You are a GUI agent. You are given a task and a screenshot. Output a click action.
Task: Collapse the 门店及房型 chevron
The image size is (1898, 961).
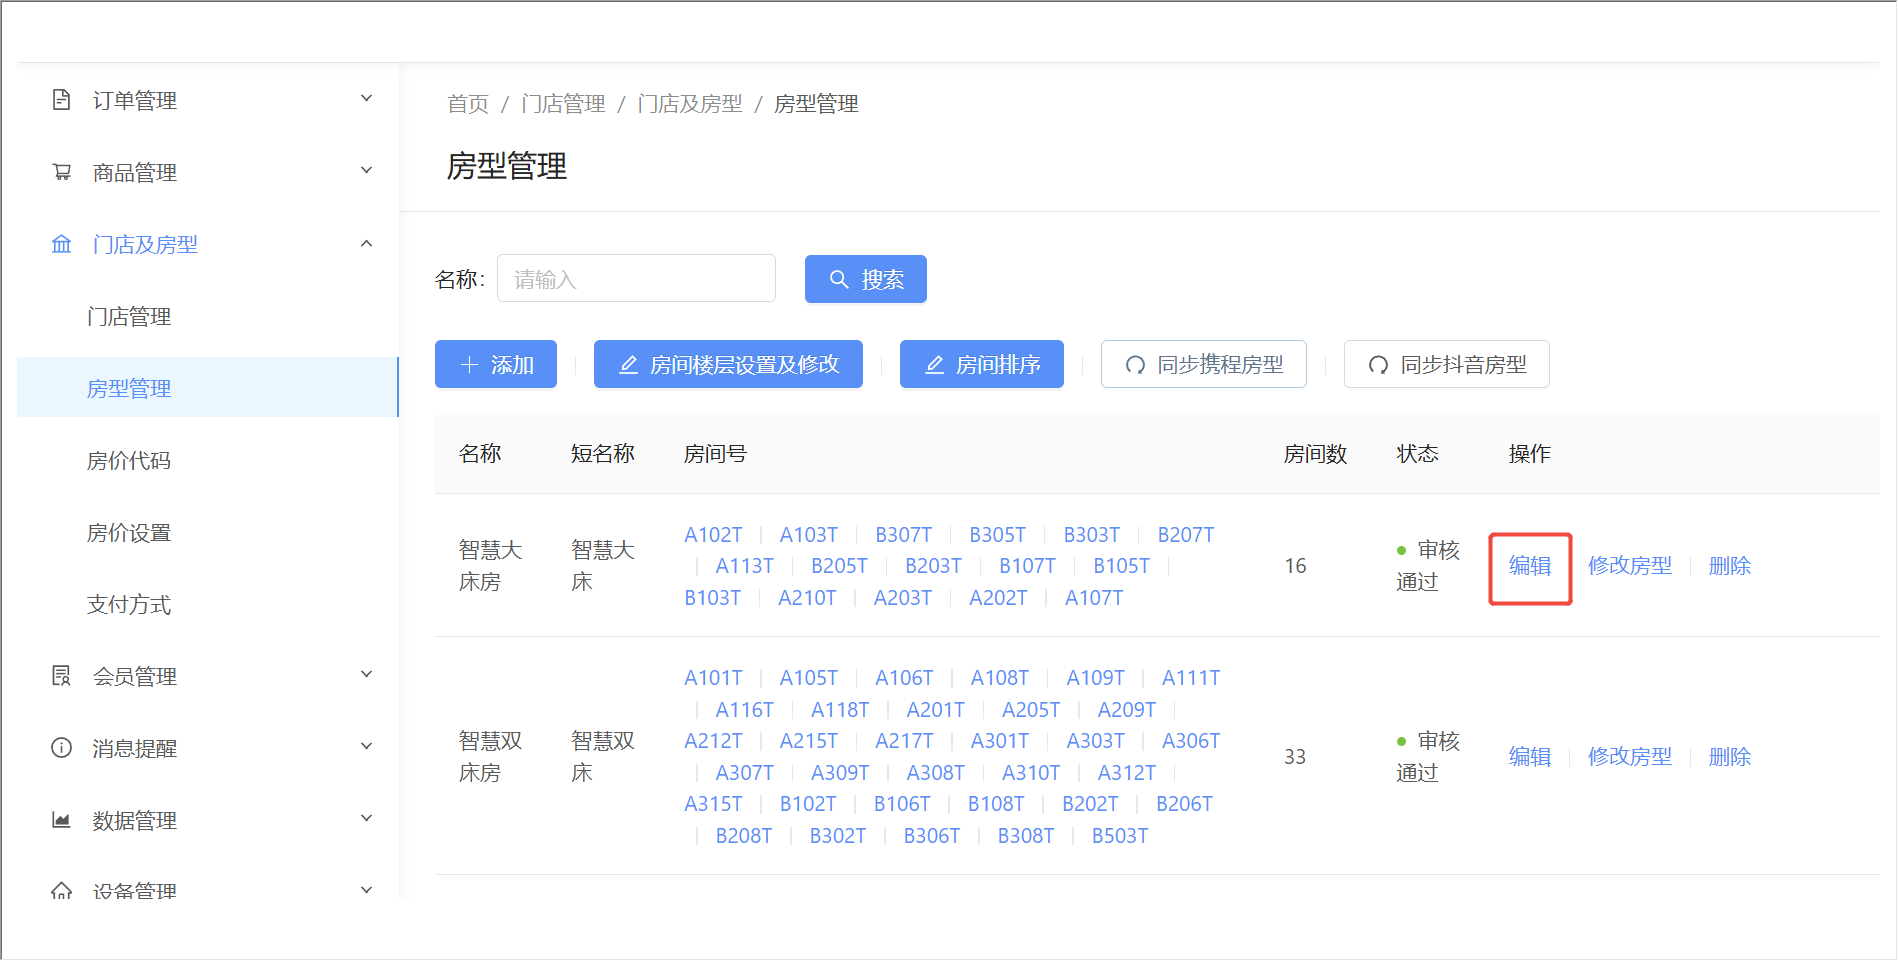(x=366, y=243)
